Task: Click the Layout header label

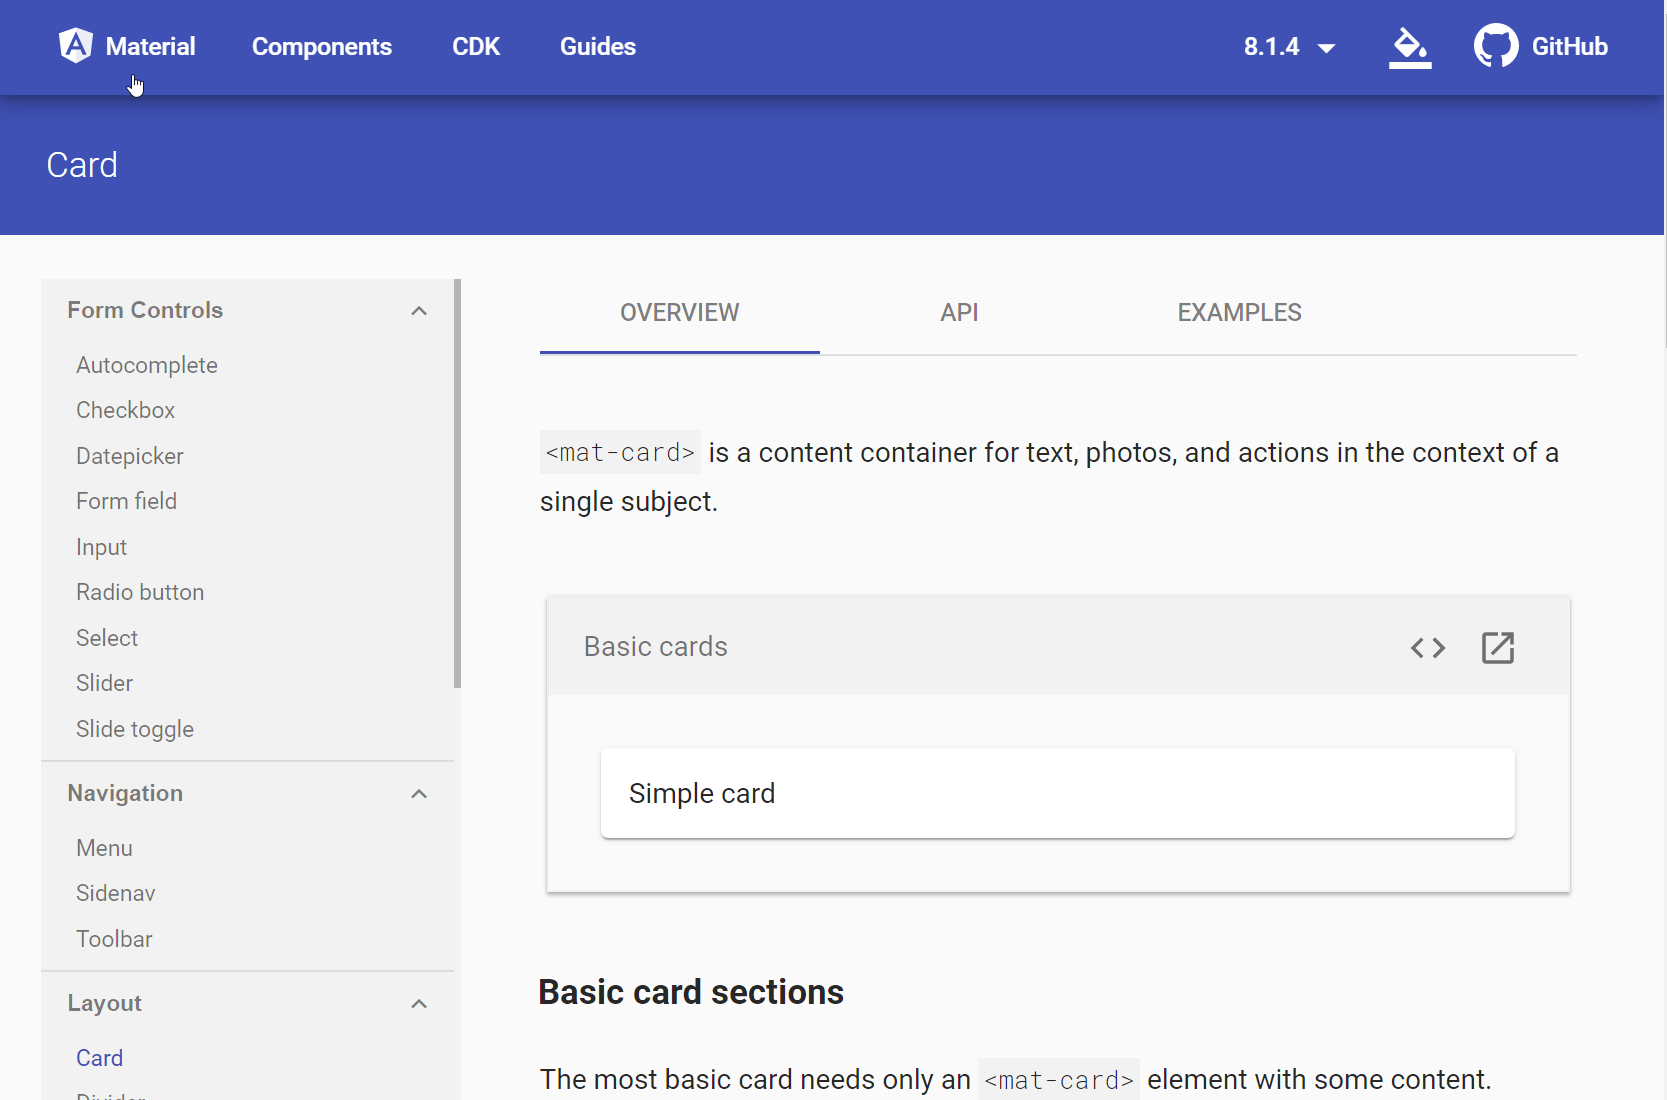Action: click(105, 1003)
